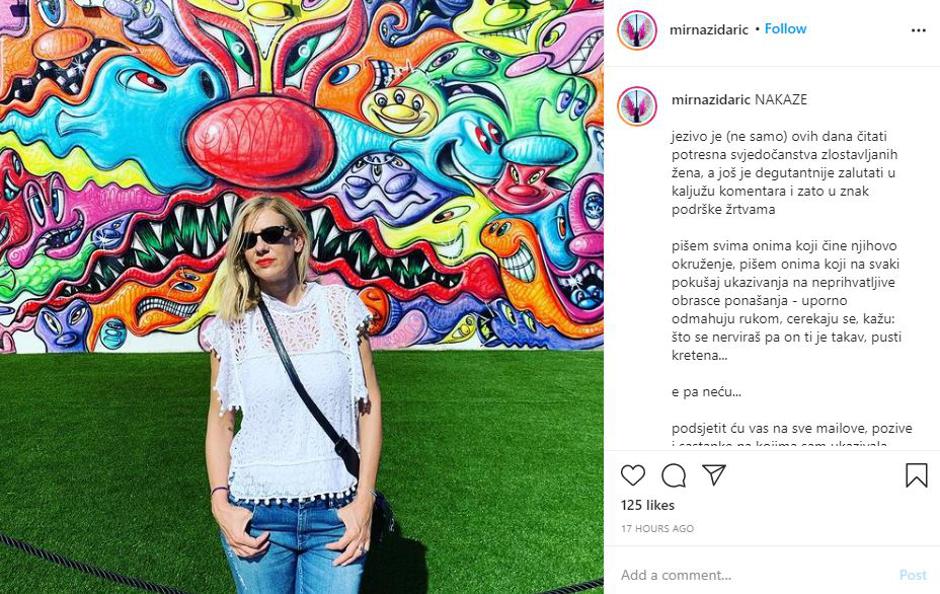Image resolution: width=940 pixels, height=594 pixels.
Task: View the 125 likes list
Action: pos(647,505)
